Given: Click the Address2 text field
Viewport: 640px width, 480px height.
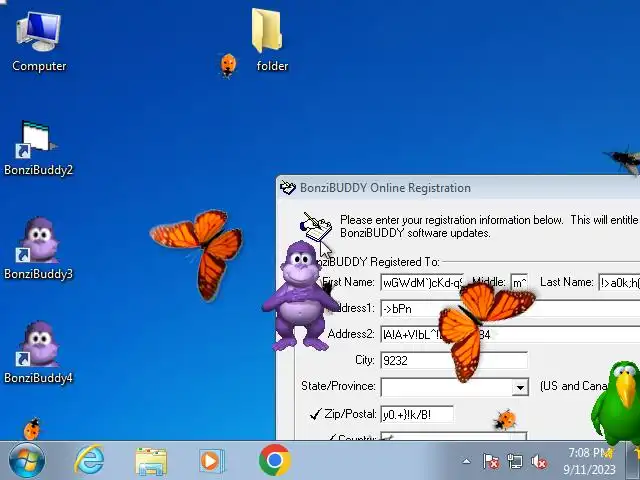Looking at the screenshot, I should (x=510, y=335).
